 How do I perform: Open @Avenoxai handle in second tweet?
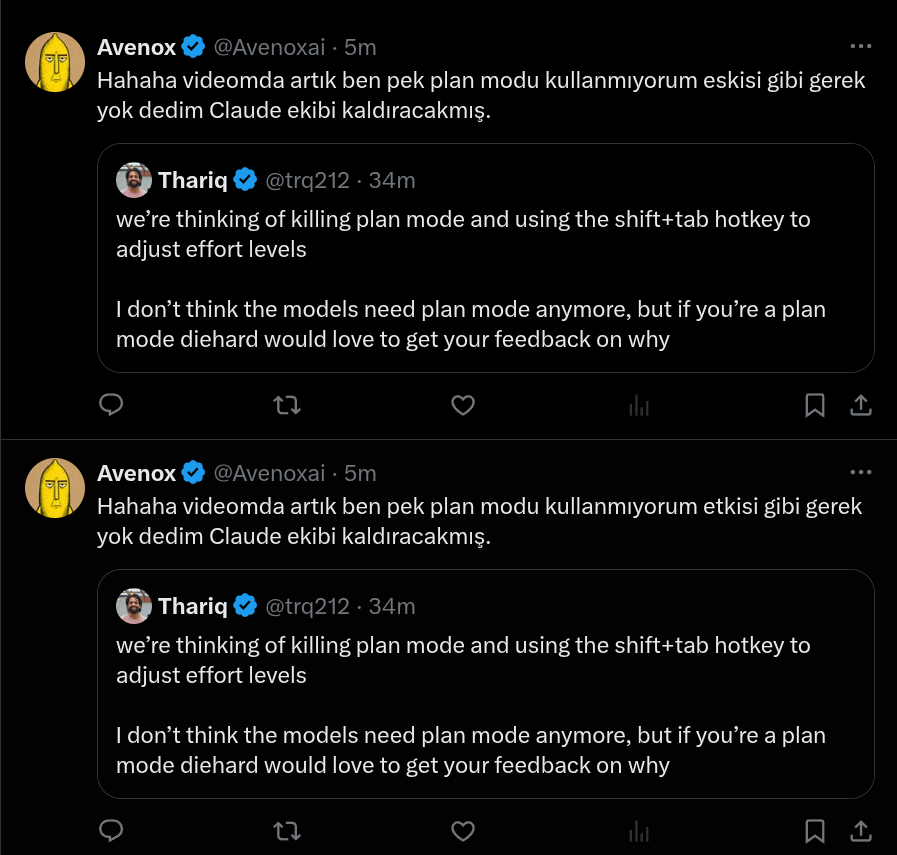(269, 474)
